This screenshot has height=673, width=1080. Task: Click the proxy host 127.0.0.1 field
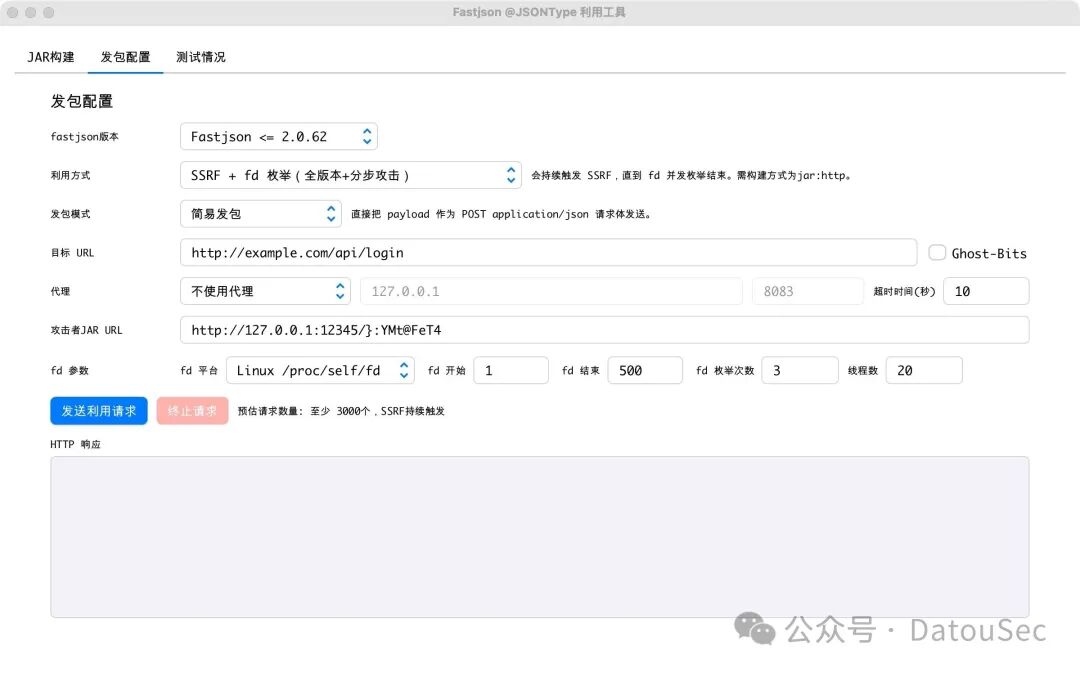551,291
